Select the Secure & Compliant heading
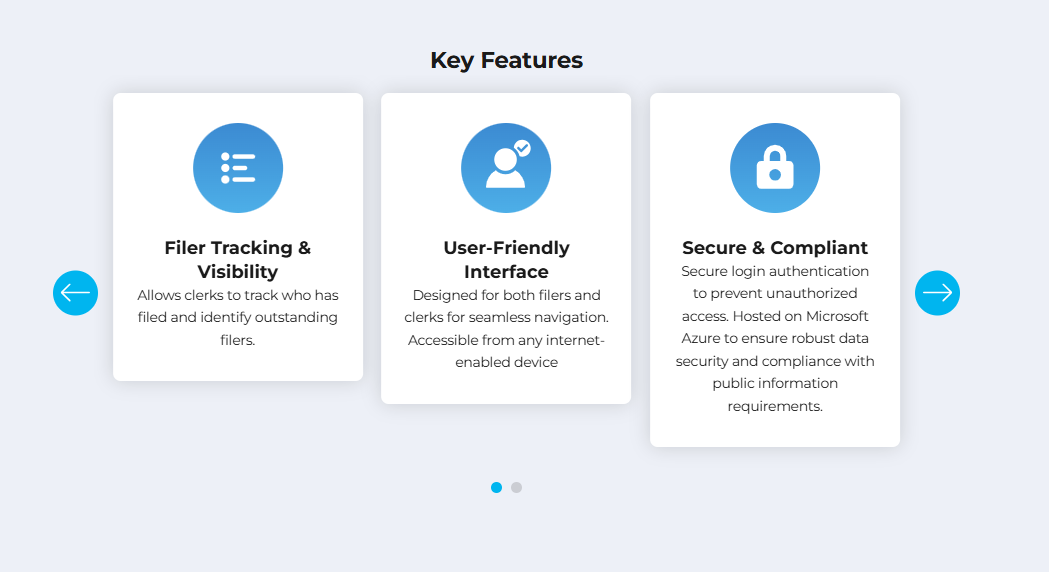The height and width of the screenshot is (572, 1049). (x=775, y=248)
